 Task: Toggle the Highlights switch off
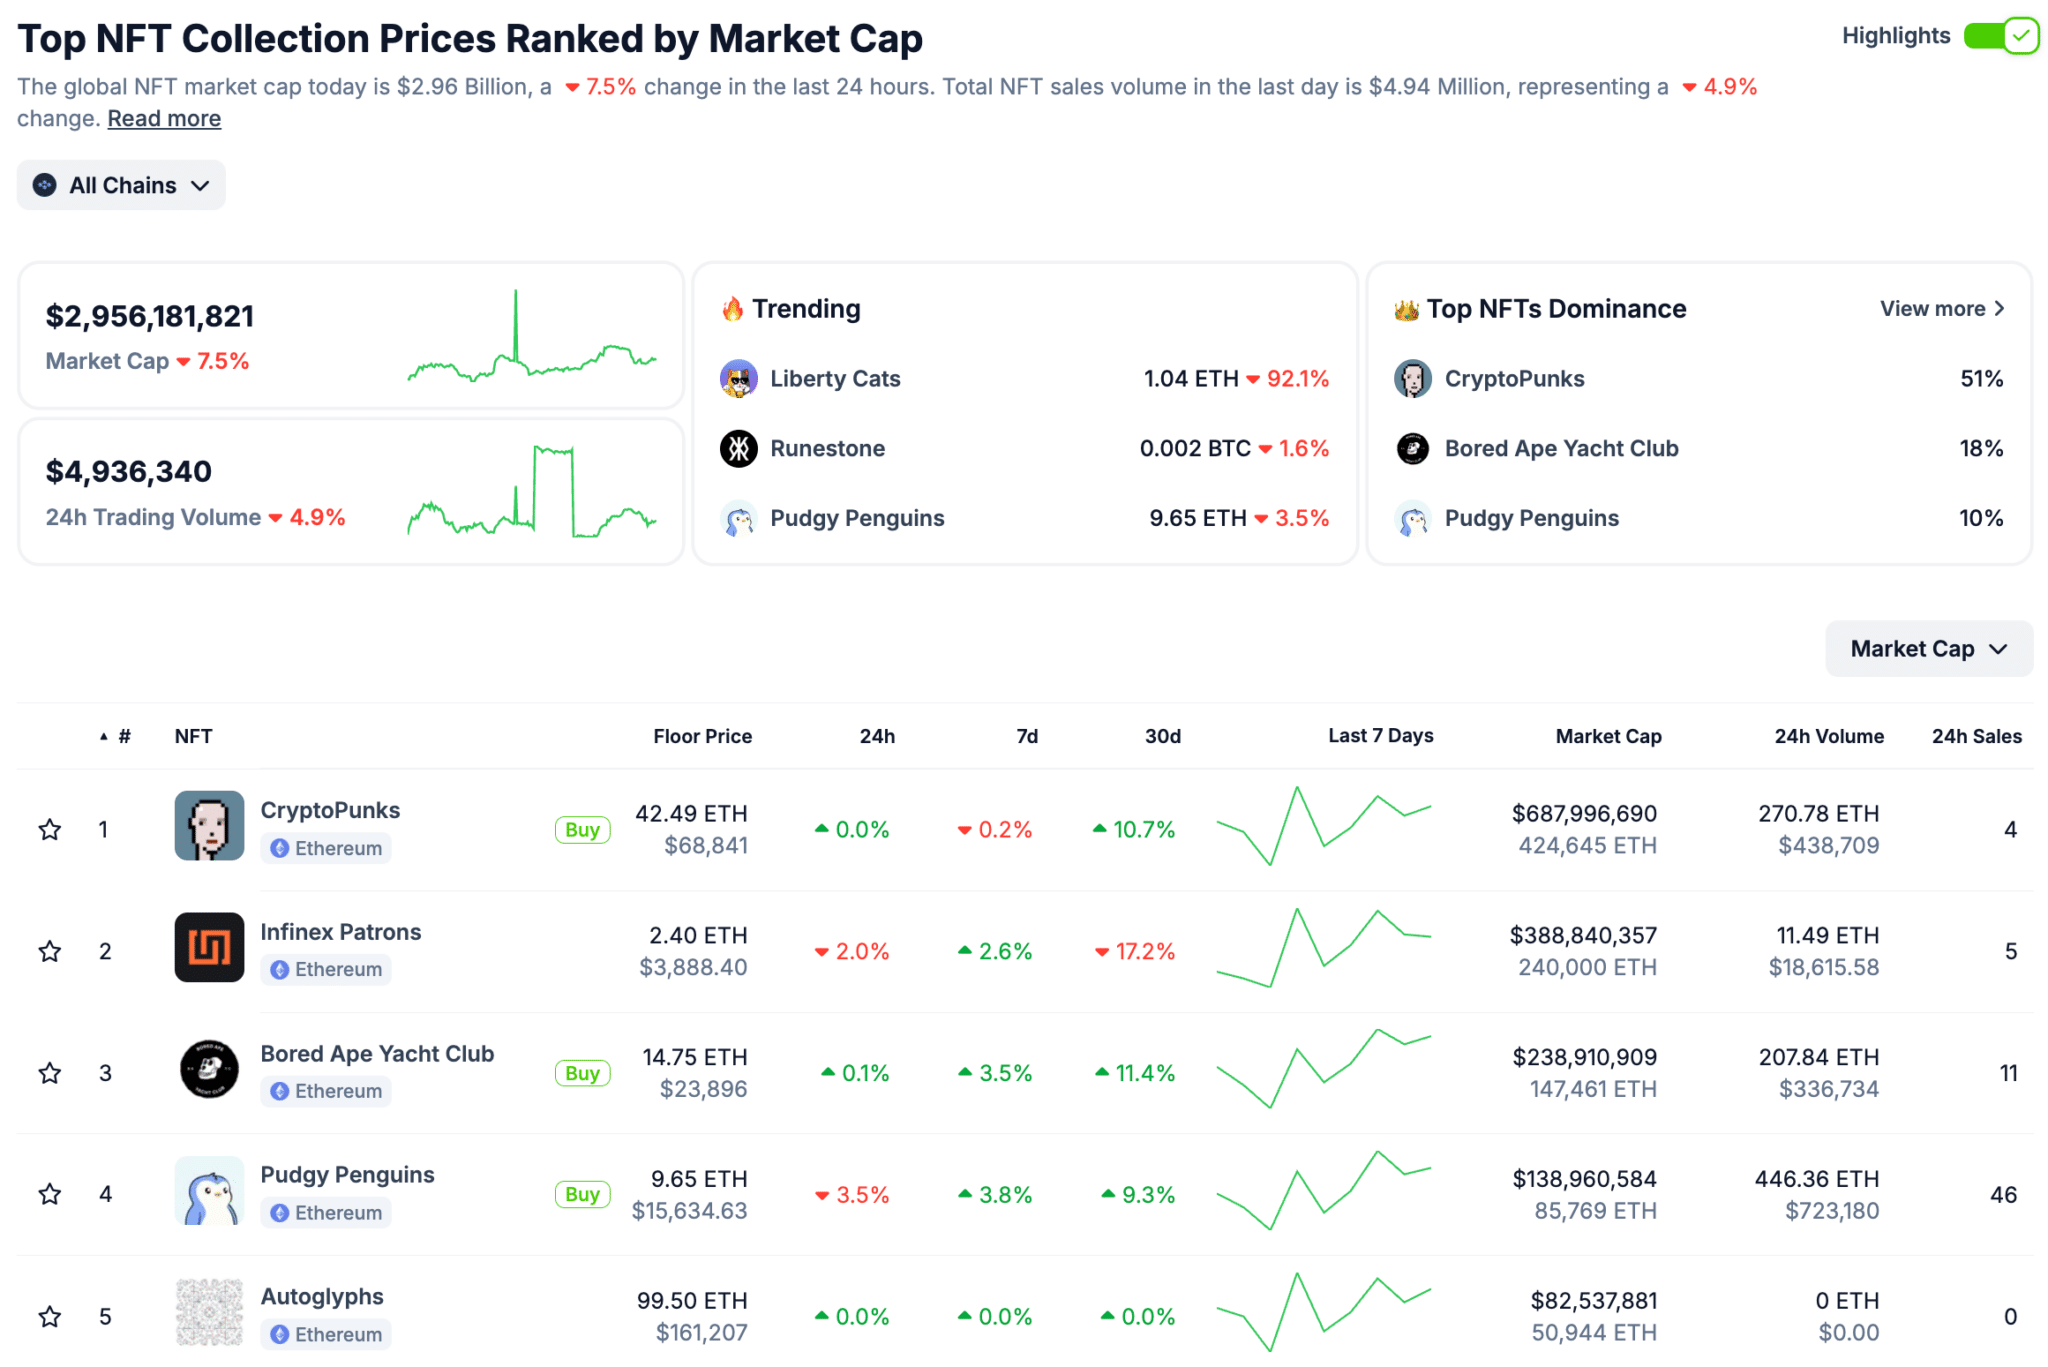point(2000,36)
